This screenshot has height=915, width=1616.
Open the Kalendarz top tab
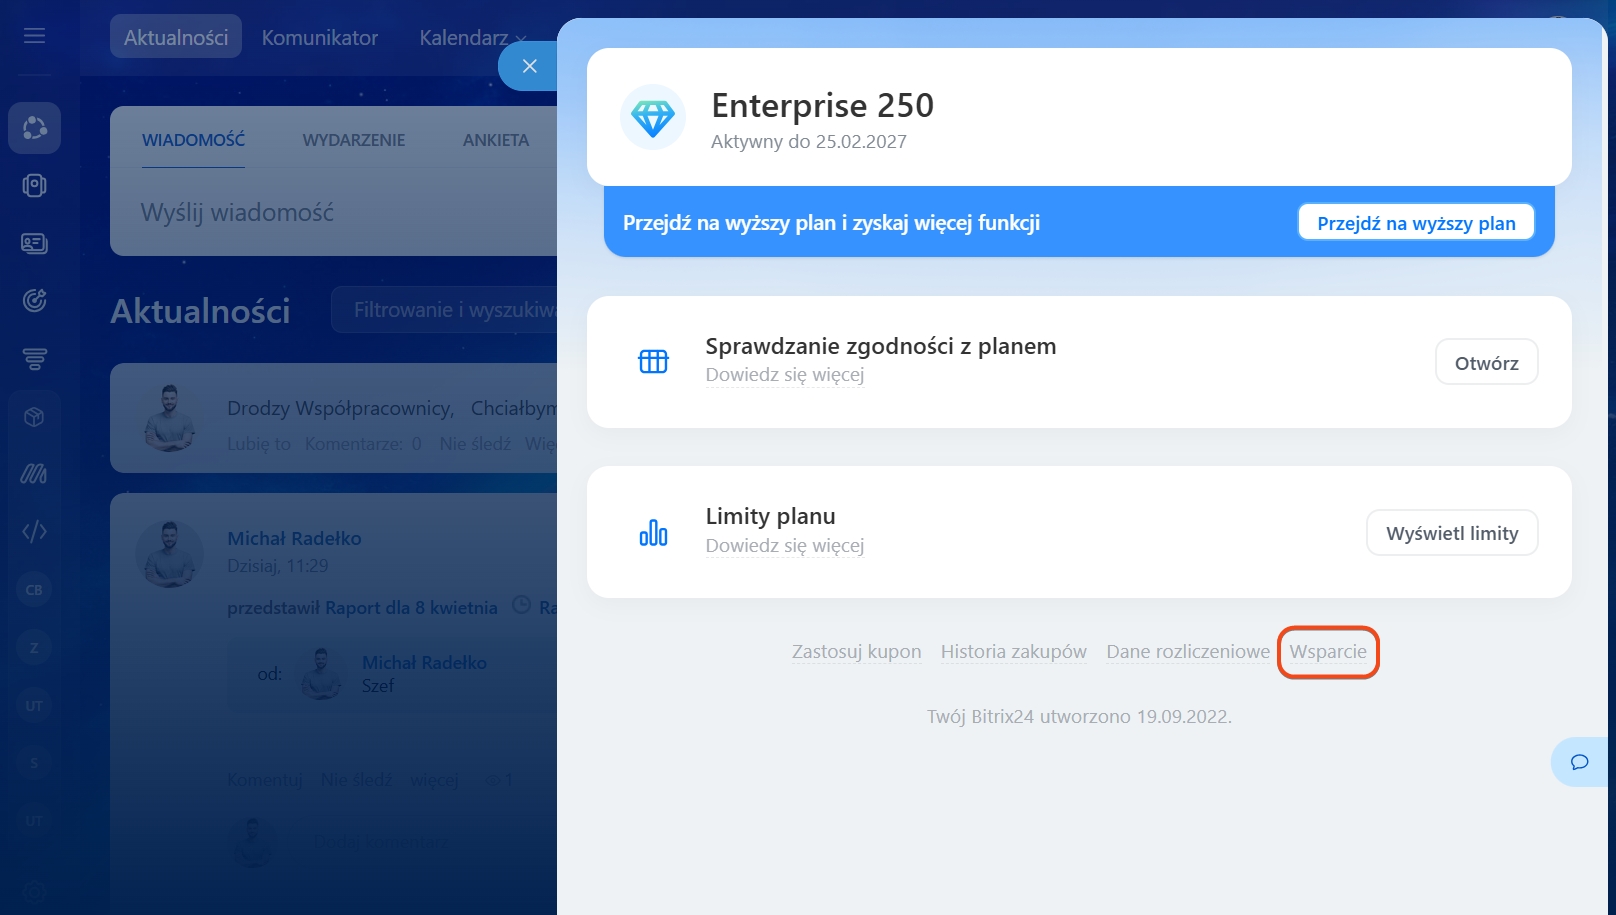(464, 37)
